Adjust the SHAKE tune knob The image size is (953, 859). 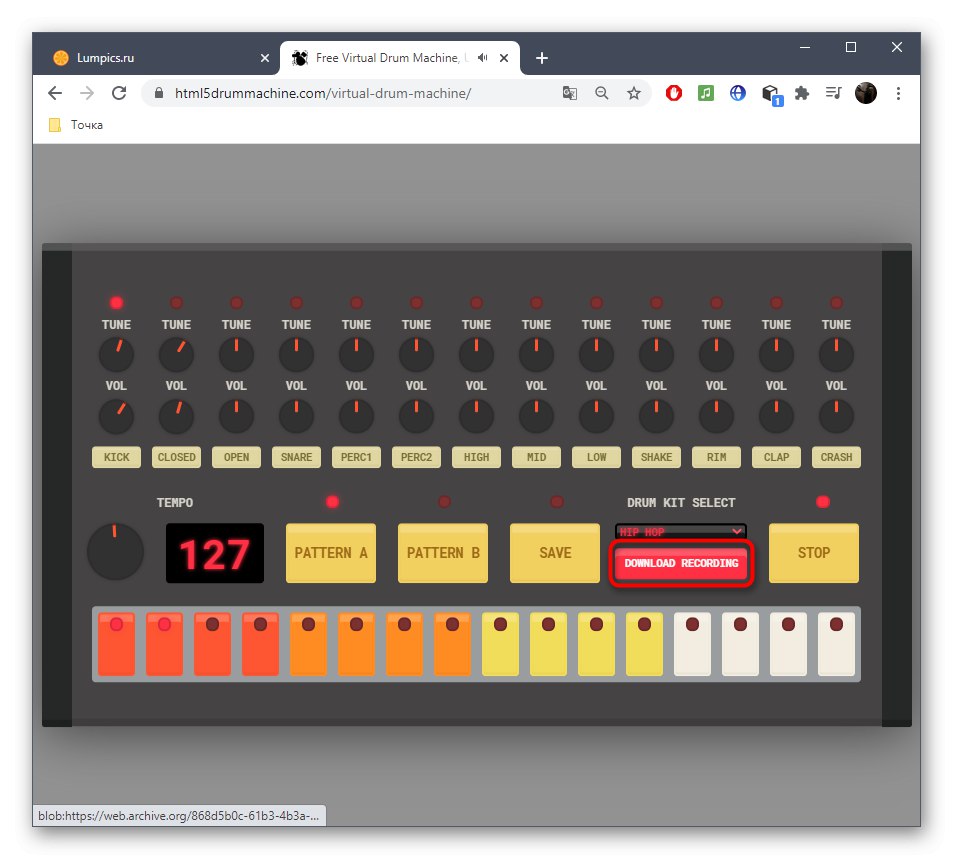point(656,354)
